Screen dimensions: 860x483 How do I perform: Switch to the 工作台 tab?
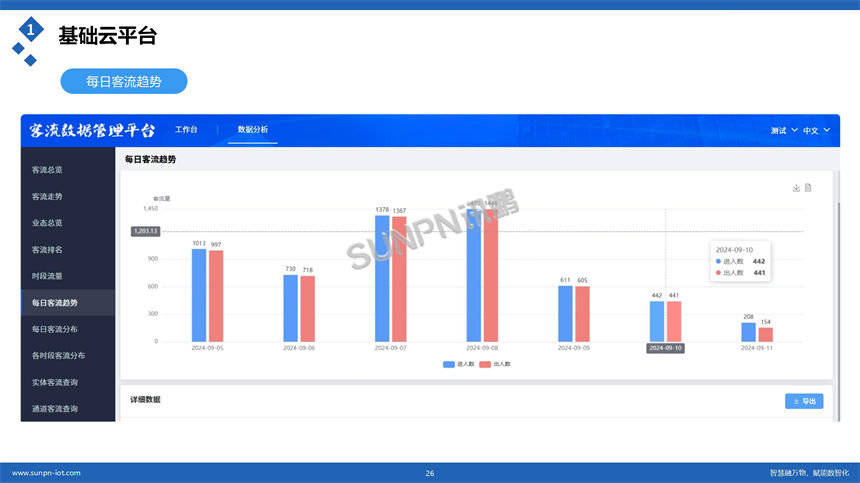click(186, 130)
